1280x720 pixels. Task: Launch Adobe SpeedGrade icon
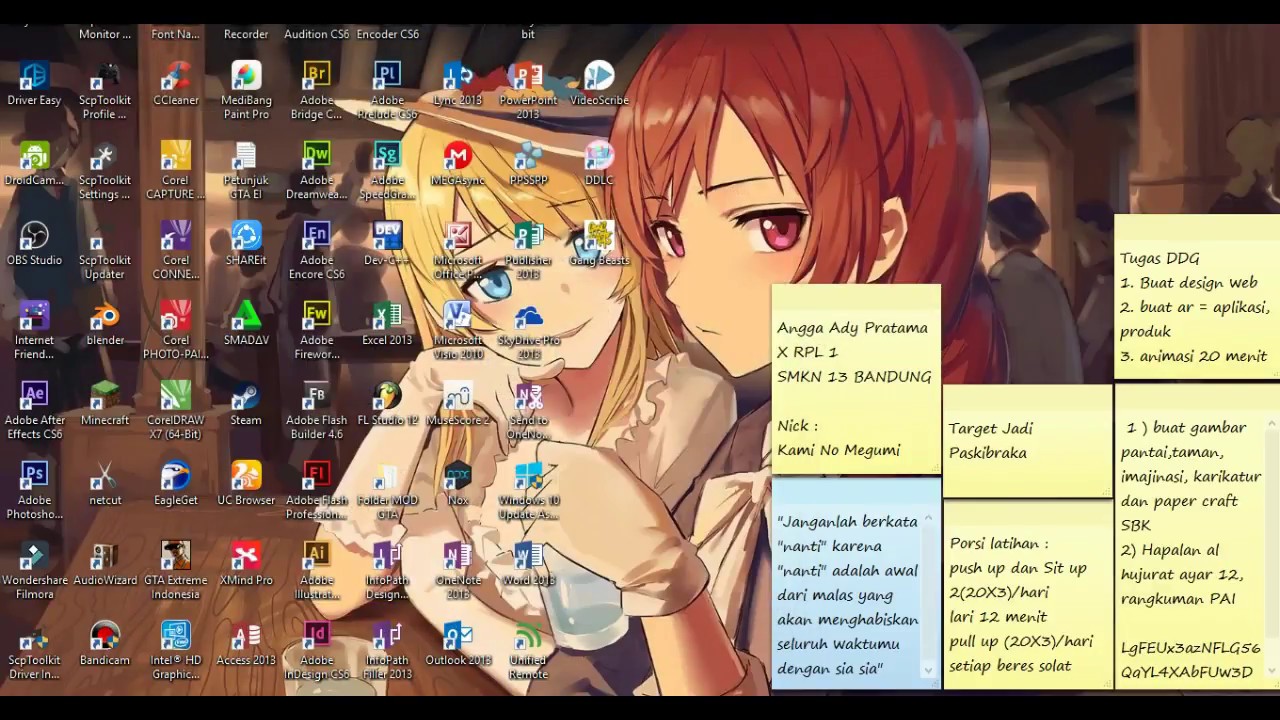tap(387, 171)
